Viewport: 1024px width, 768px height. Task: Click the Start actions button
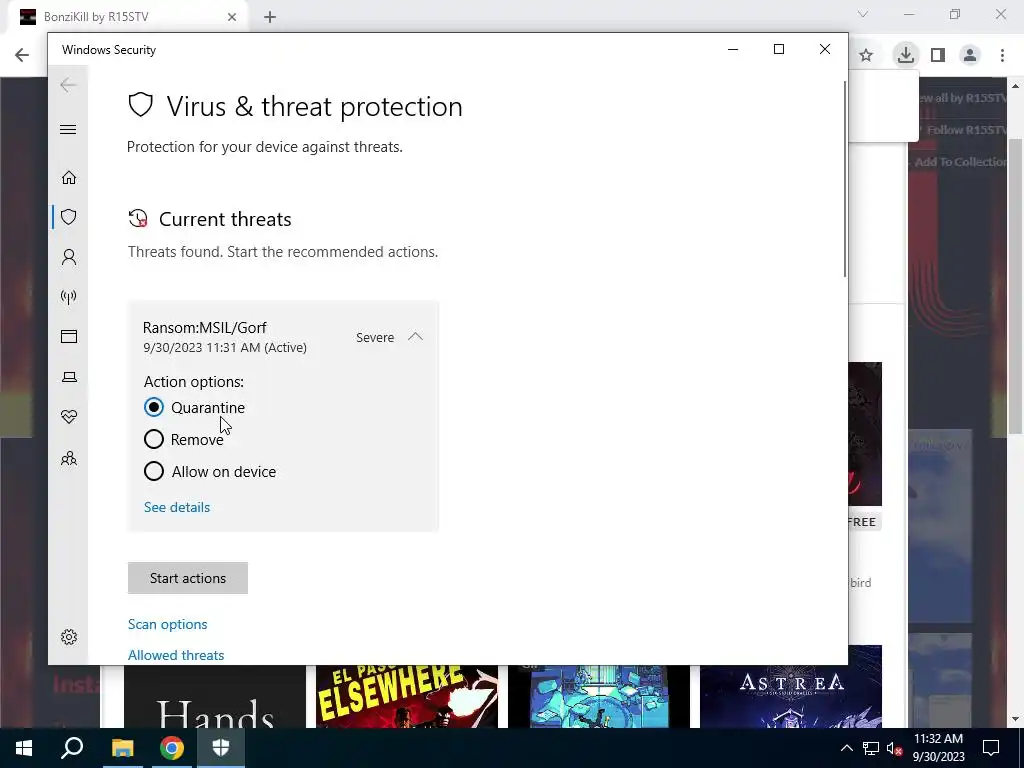click(x=188, y=578)
